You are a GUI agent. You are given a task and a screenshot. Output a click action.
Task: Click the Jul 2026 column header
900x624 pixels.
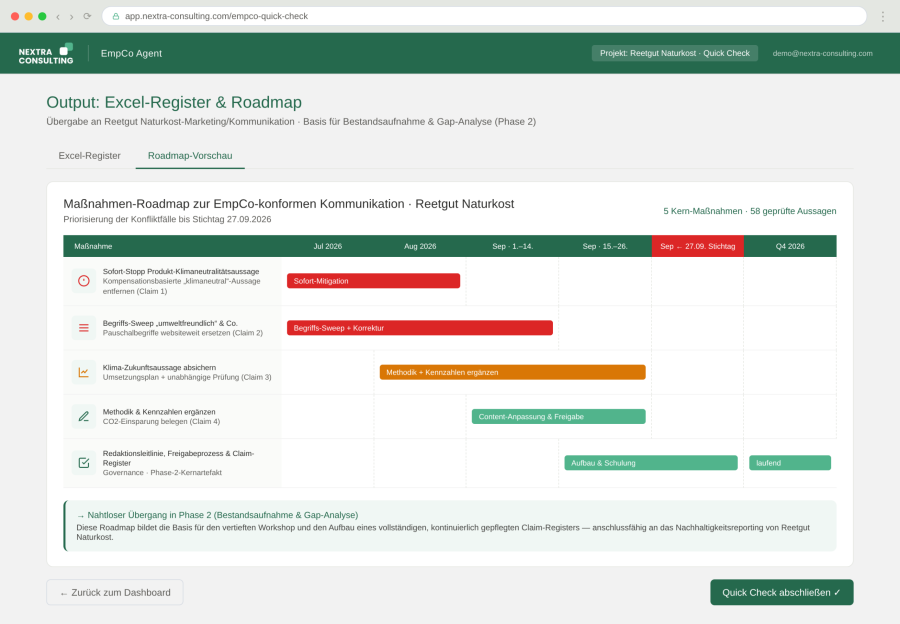click(x=328, y=246)
